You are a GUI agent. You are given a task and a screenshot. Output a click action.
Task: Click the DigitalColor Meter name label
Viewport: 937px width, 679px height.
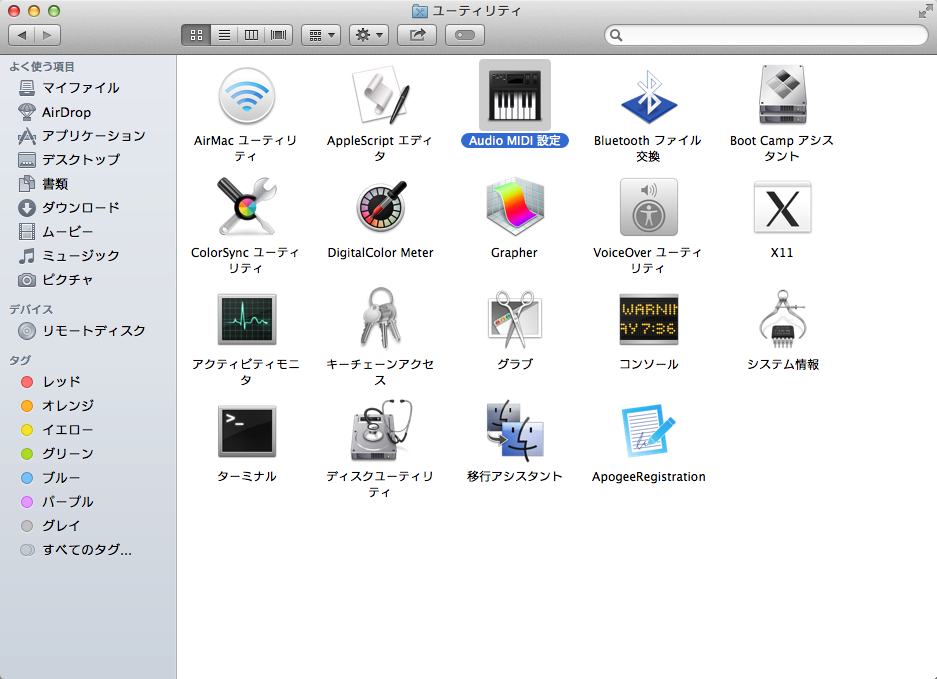pyautogui.click(x=381, y=252)
